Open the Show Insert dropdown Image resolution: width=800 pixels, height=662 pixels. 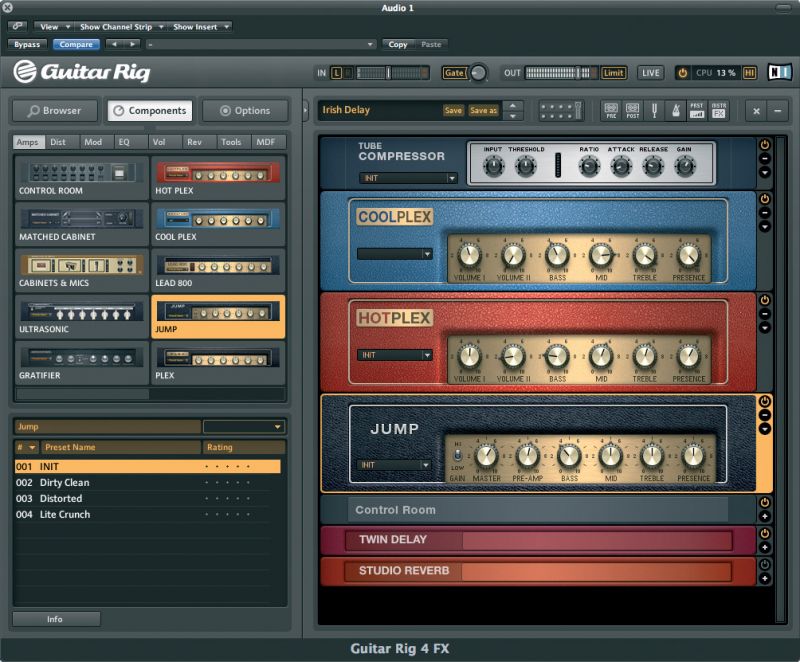point(201,27)
